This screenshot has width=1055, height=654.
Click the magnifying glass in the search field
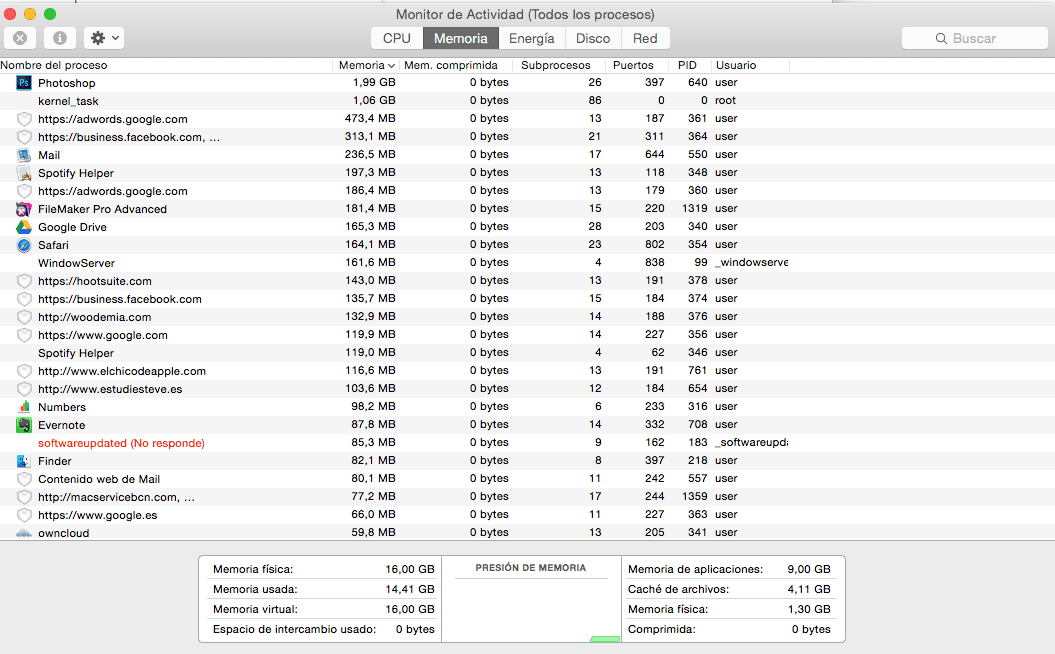(x=941, y=38)
